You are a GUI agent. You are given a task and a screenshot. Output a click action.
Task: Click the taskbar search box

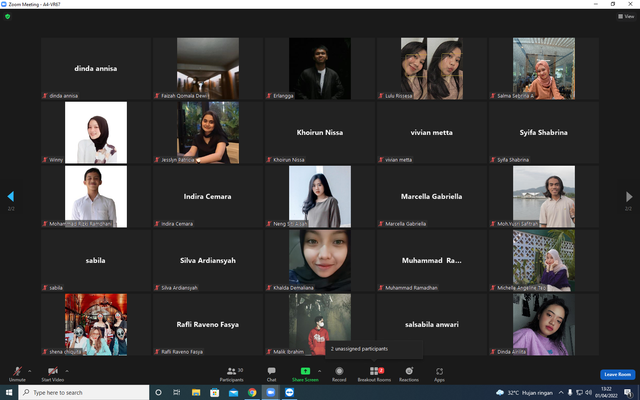[x=84, y=392]
